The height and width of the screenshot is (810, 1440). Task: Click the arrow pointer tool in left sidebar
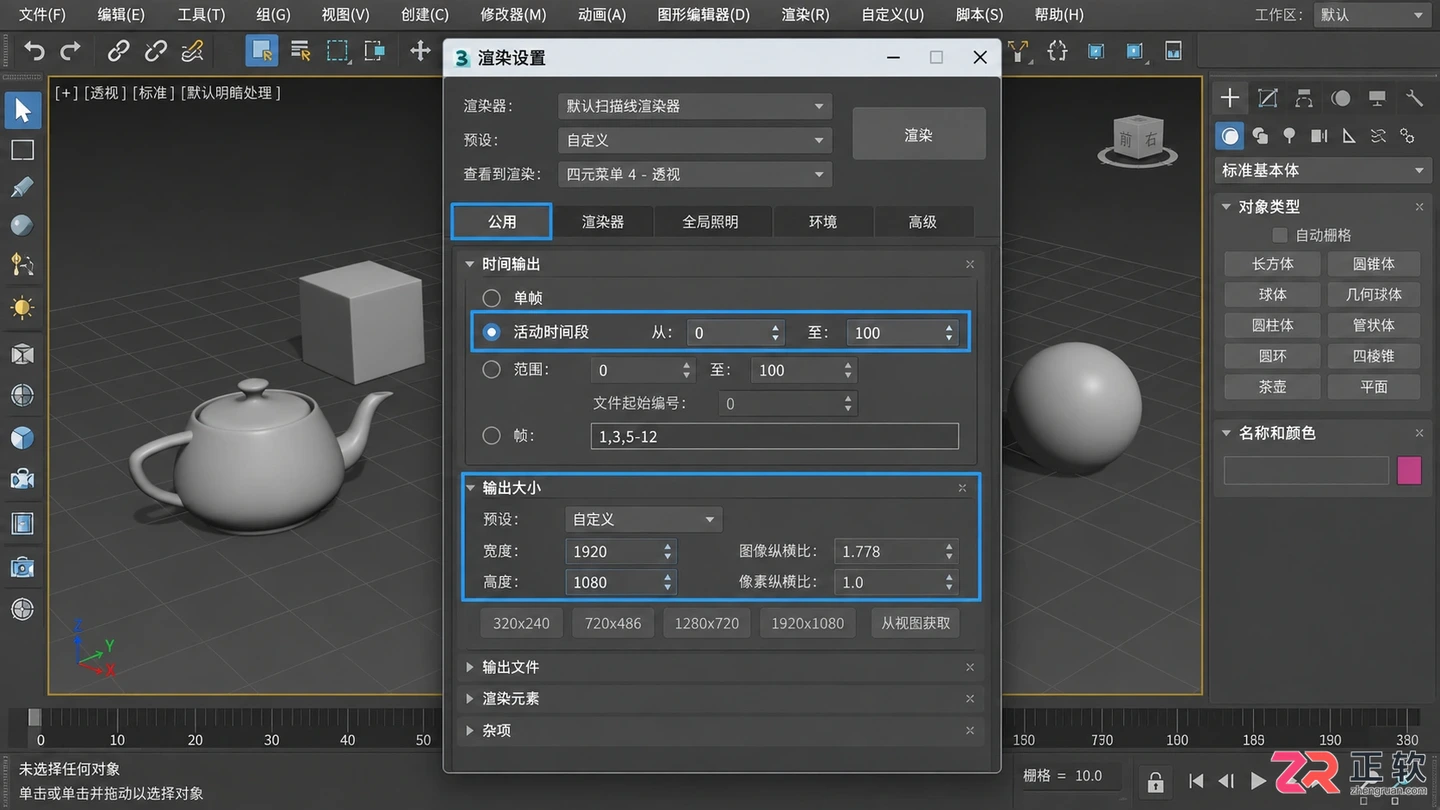coord(22,110)
